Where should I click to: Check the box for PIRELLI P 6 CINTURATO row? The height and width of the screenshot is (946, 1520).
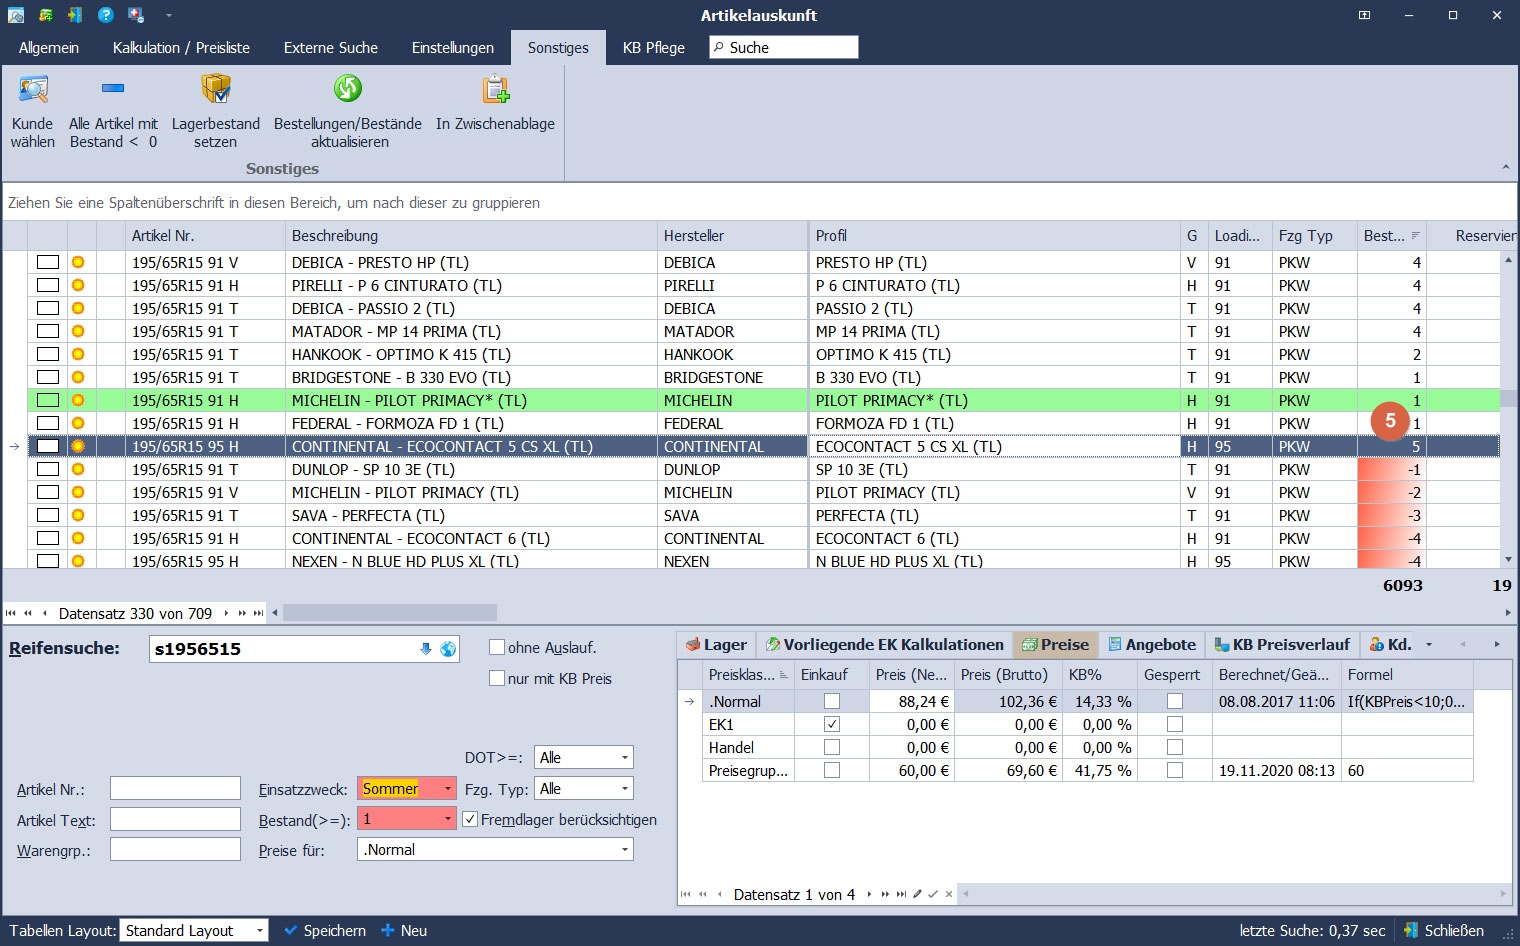pos(48,286)
